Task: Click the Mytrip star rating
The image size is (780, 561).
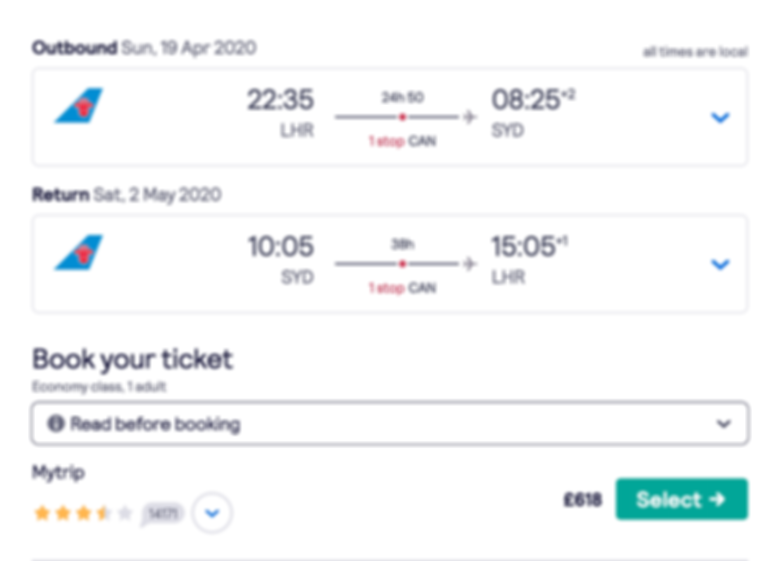Action: (83, 513)
